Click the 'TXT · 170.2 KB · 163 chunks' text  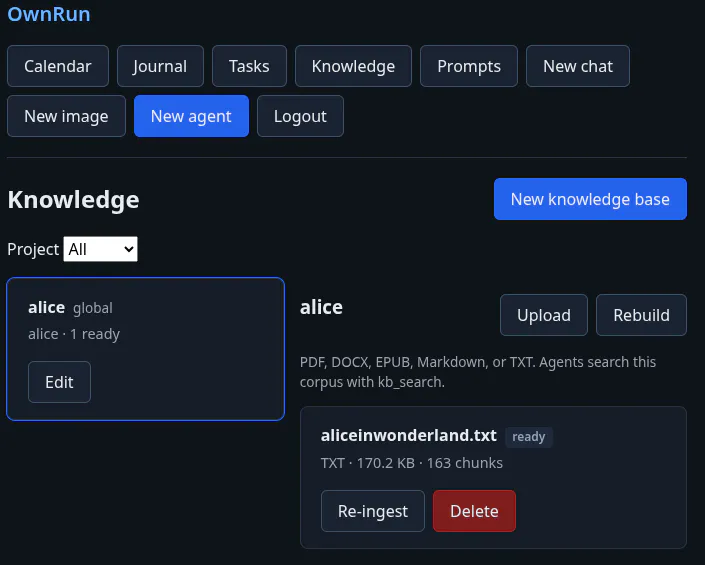click(x=411, y=463)
